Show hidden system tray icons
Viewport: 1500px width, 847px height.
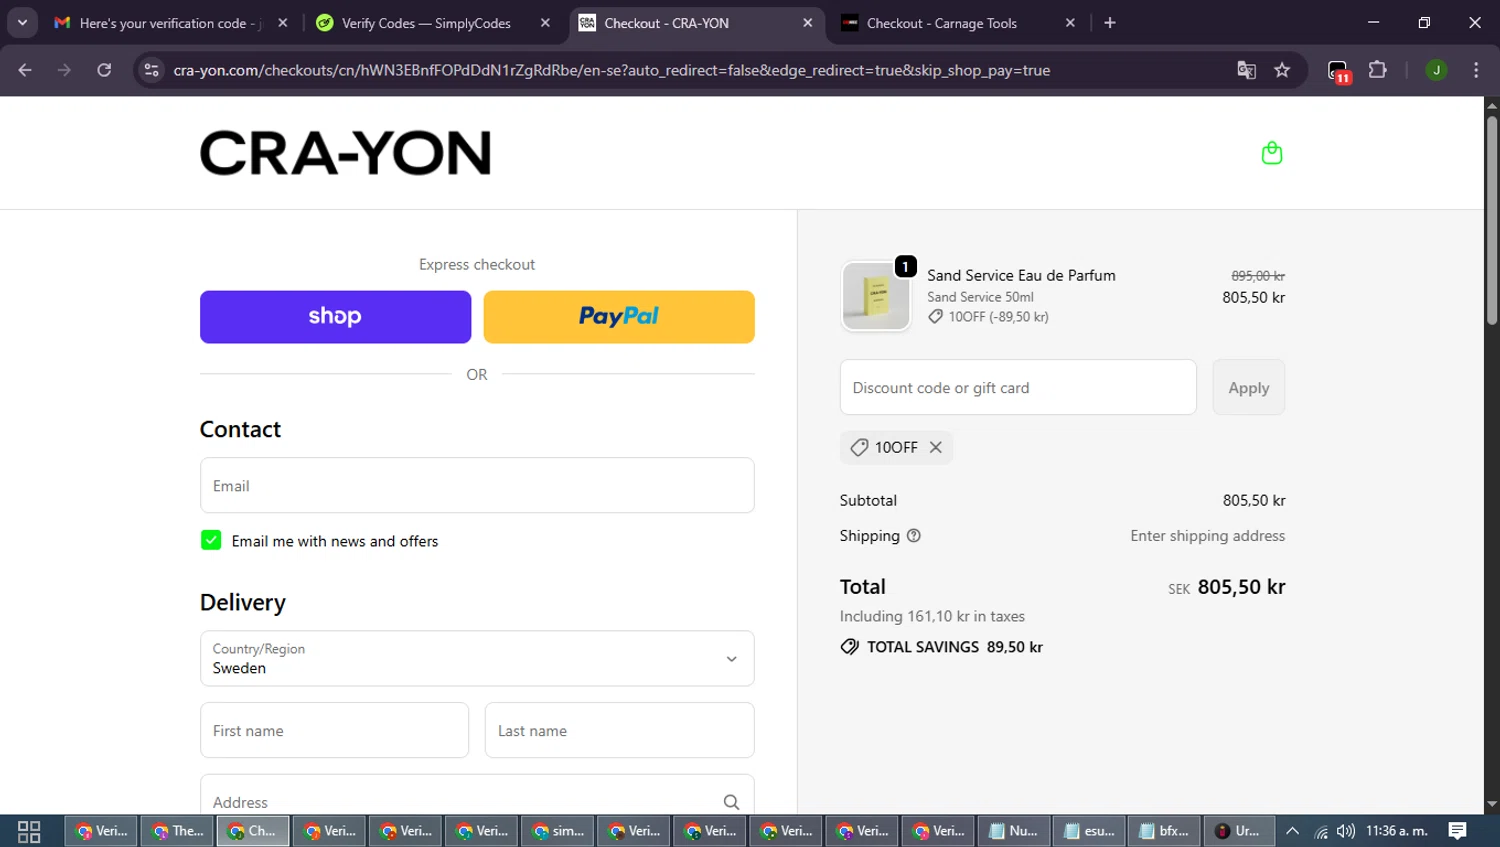pos(1292,831)
